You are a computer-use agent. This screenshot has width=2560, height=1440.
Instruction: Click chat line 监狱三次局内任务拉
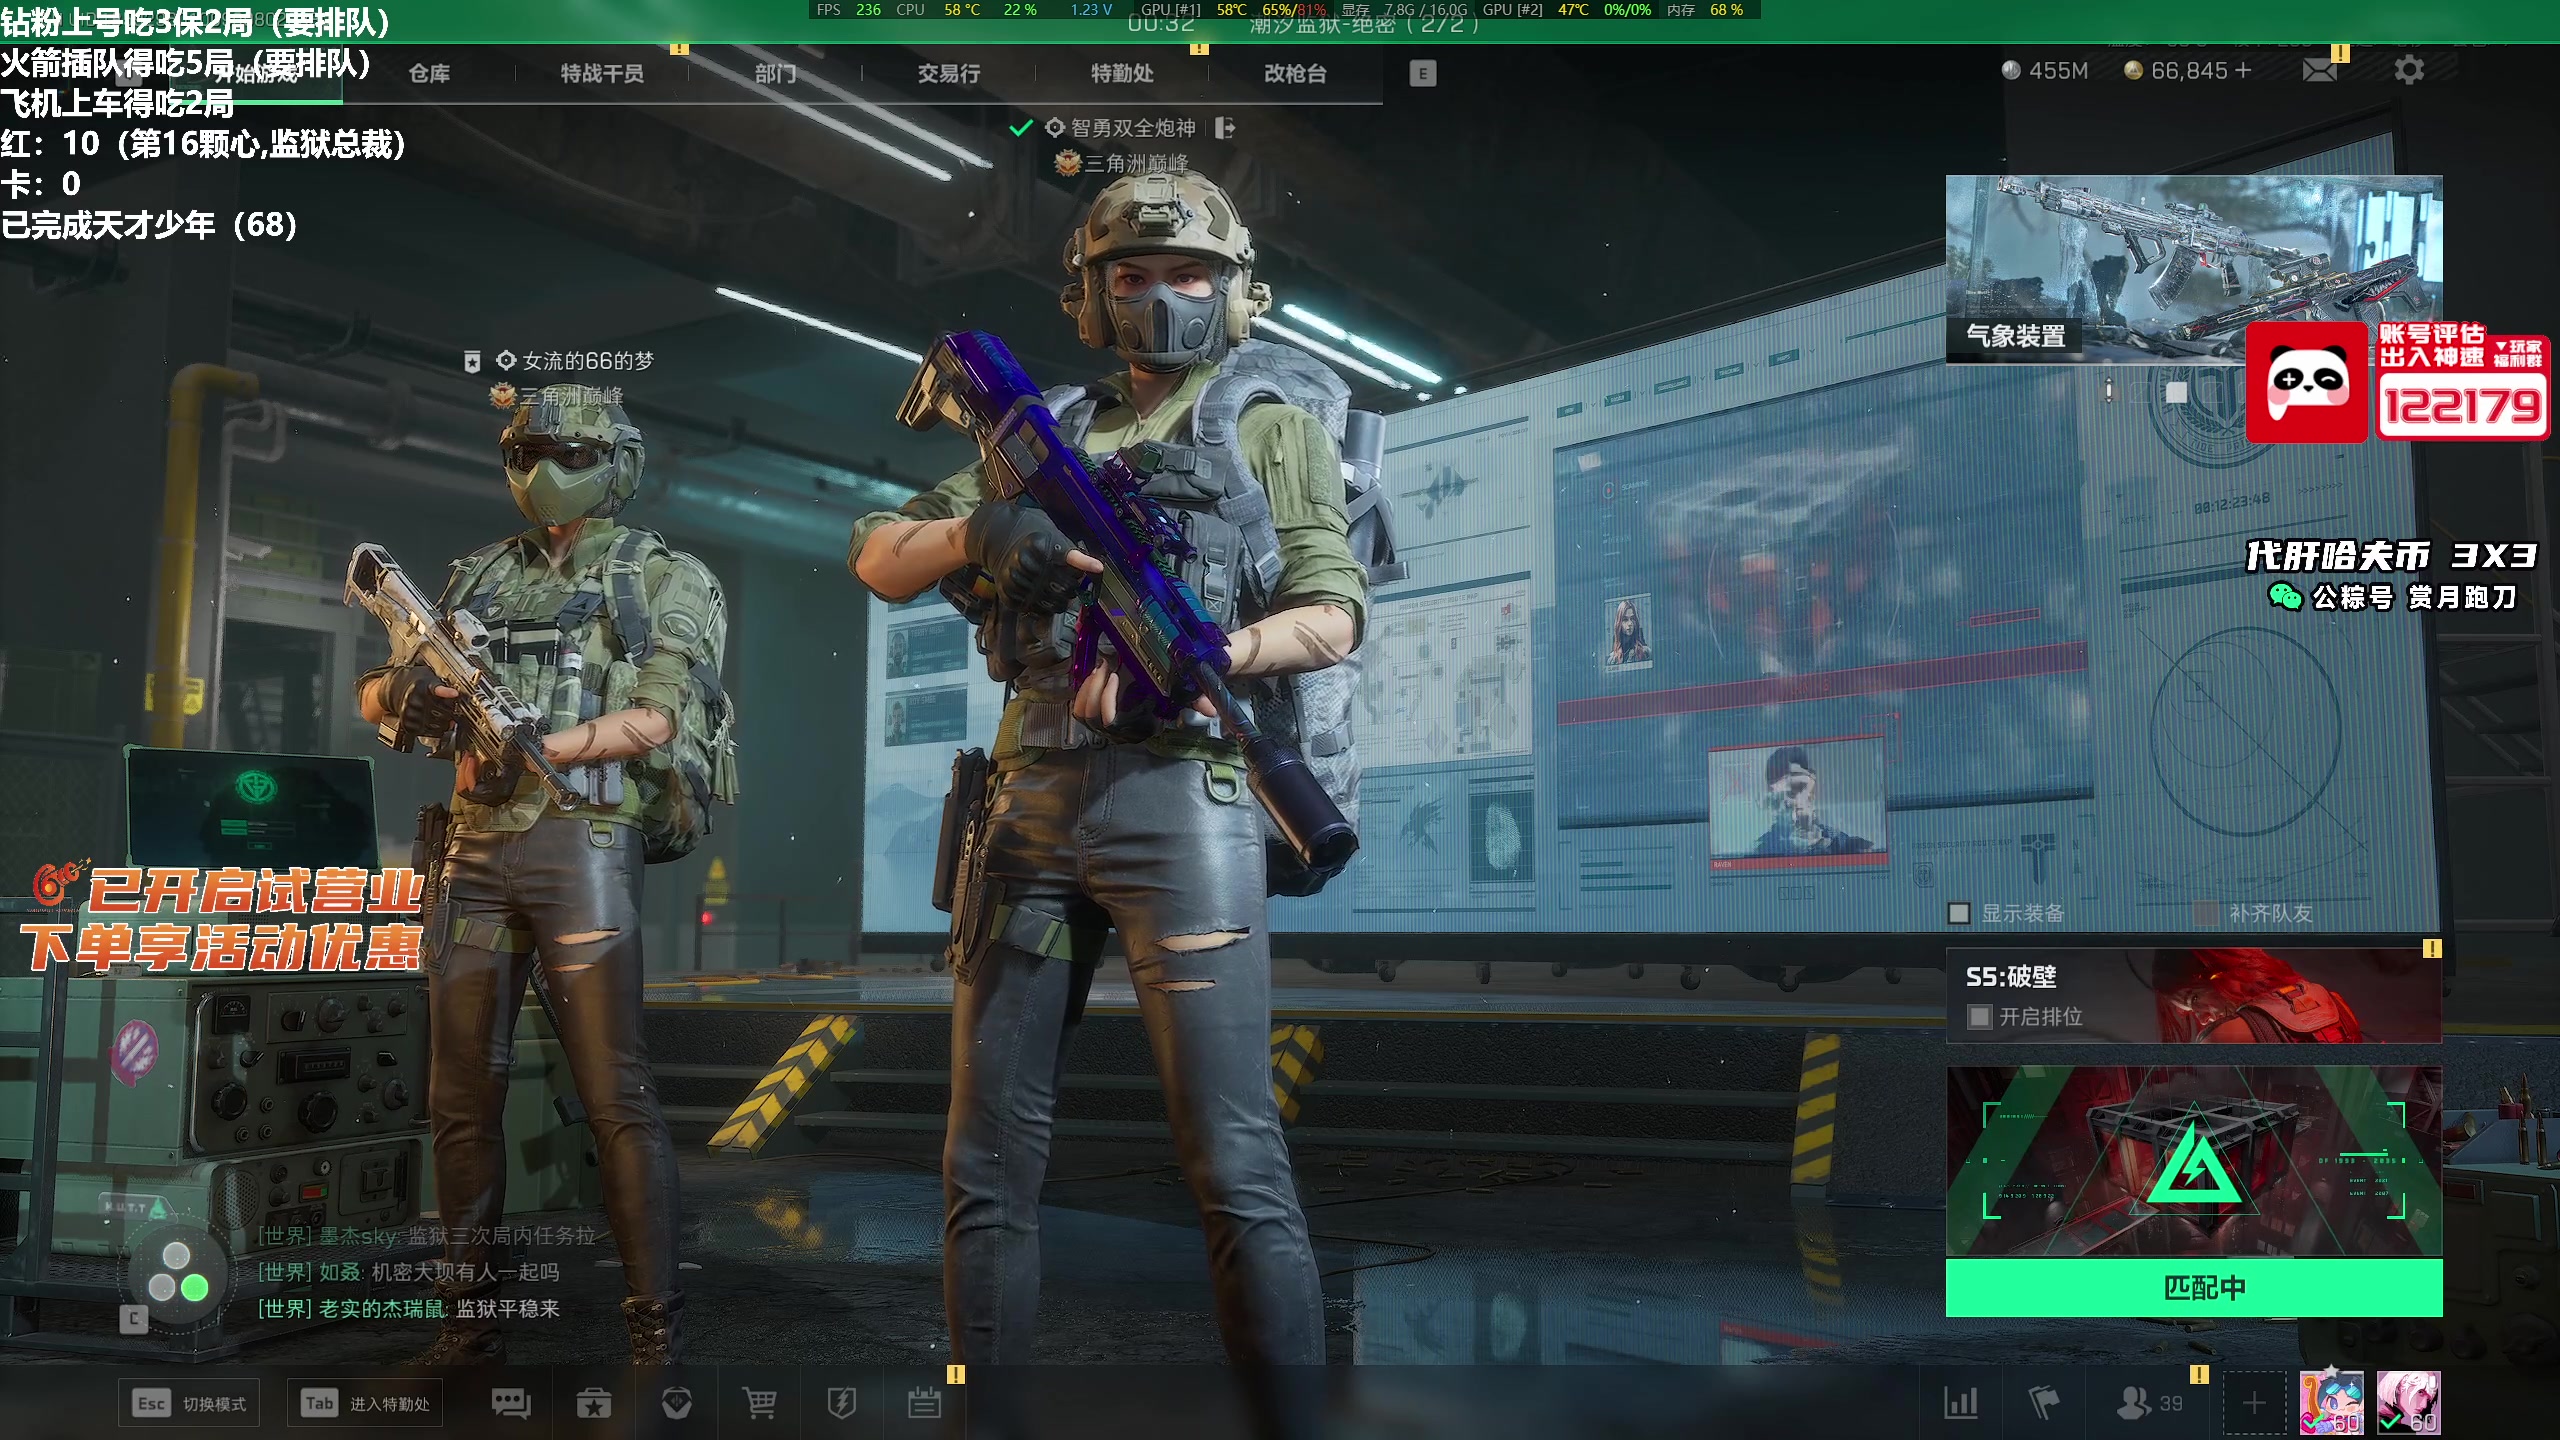coord(501,1236)
